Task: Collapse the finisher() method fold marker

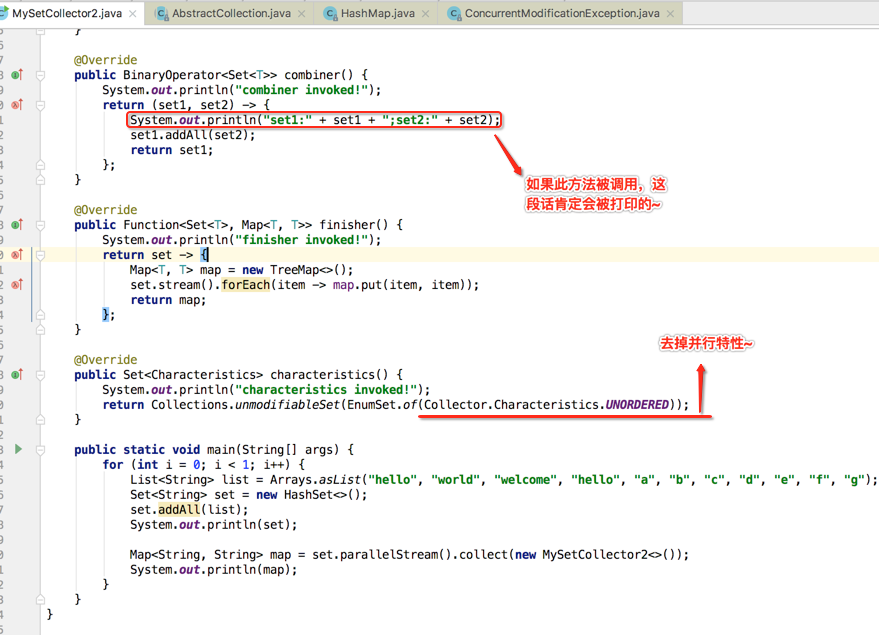Action: (40, 225)
